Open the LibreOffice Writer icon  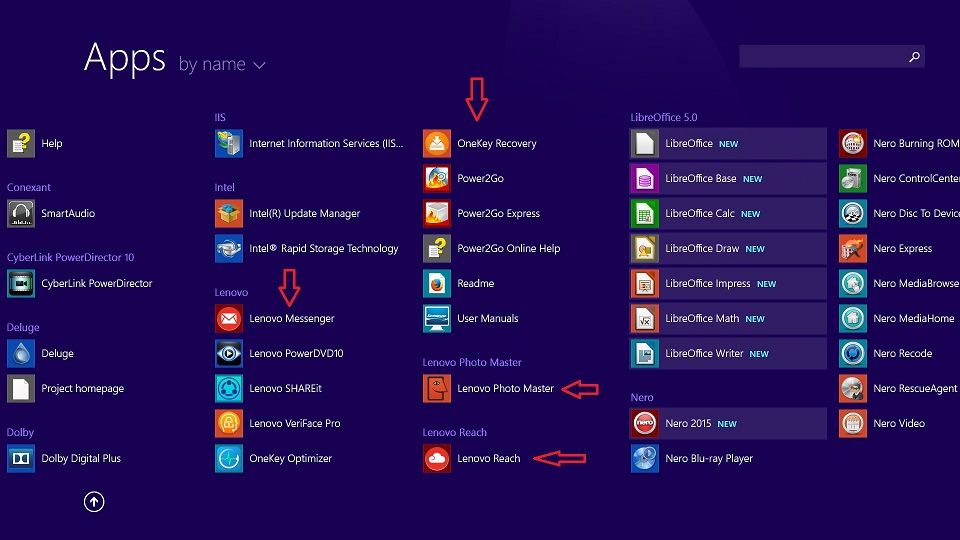[645, 354]
